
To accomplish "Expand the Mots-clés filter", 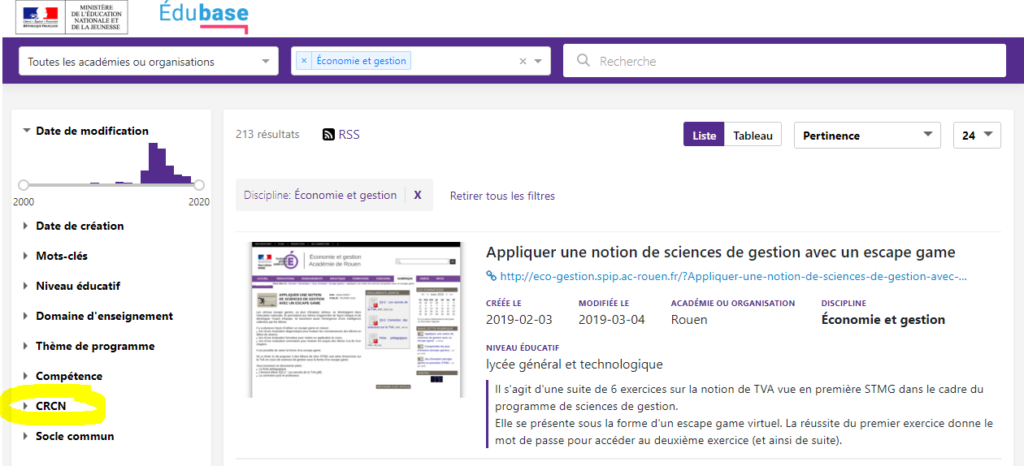I will tap(54, 256).
